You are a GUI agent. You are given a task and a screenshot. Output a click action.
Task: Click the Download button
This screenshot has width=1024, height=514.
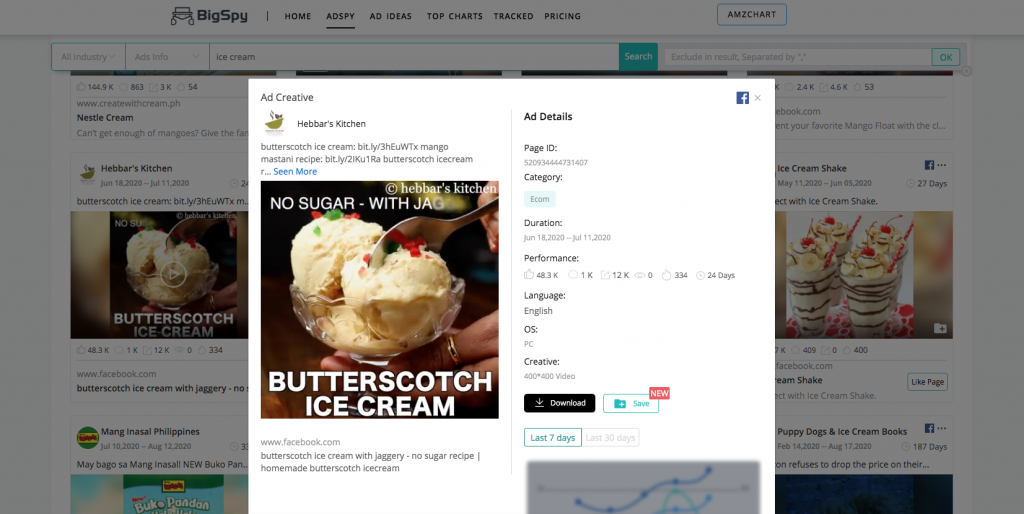click(x=560, y=403)
